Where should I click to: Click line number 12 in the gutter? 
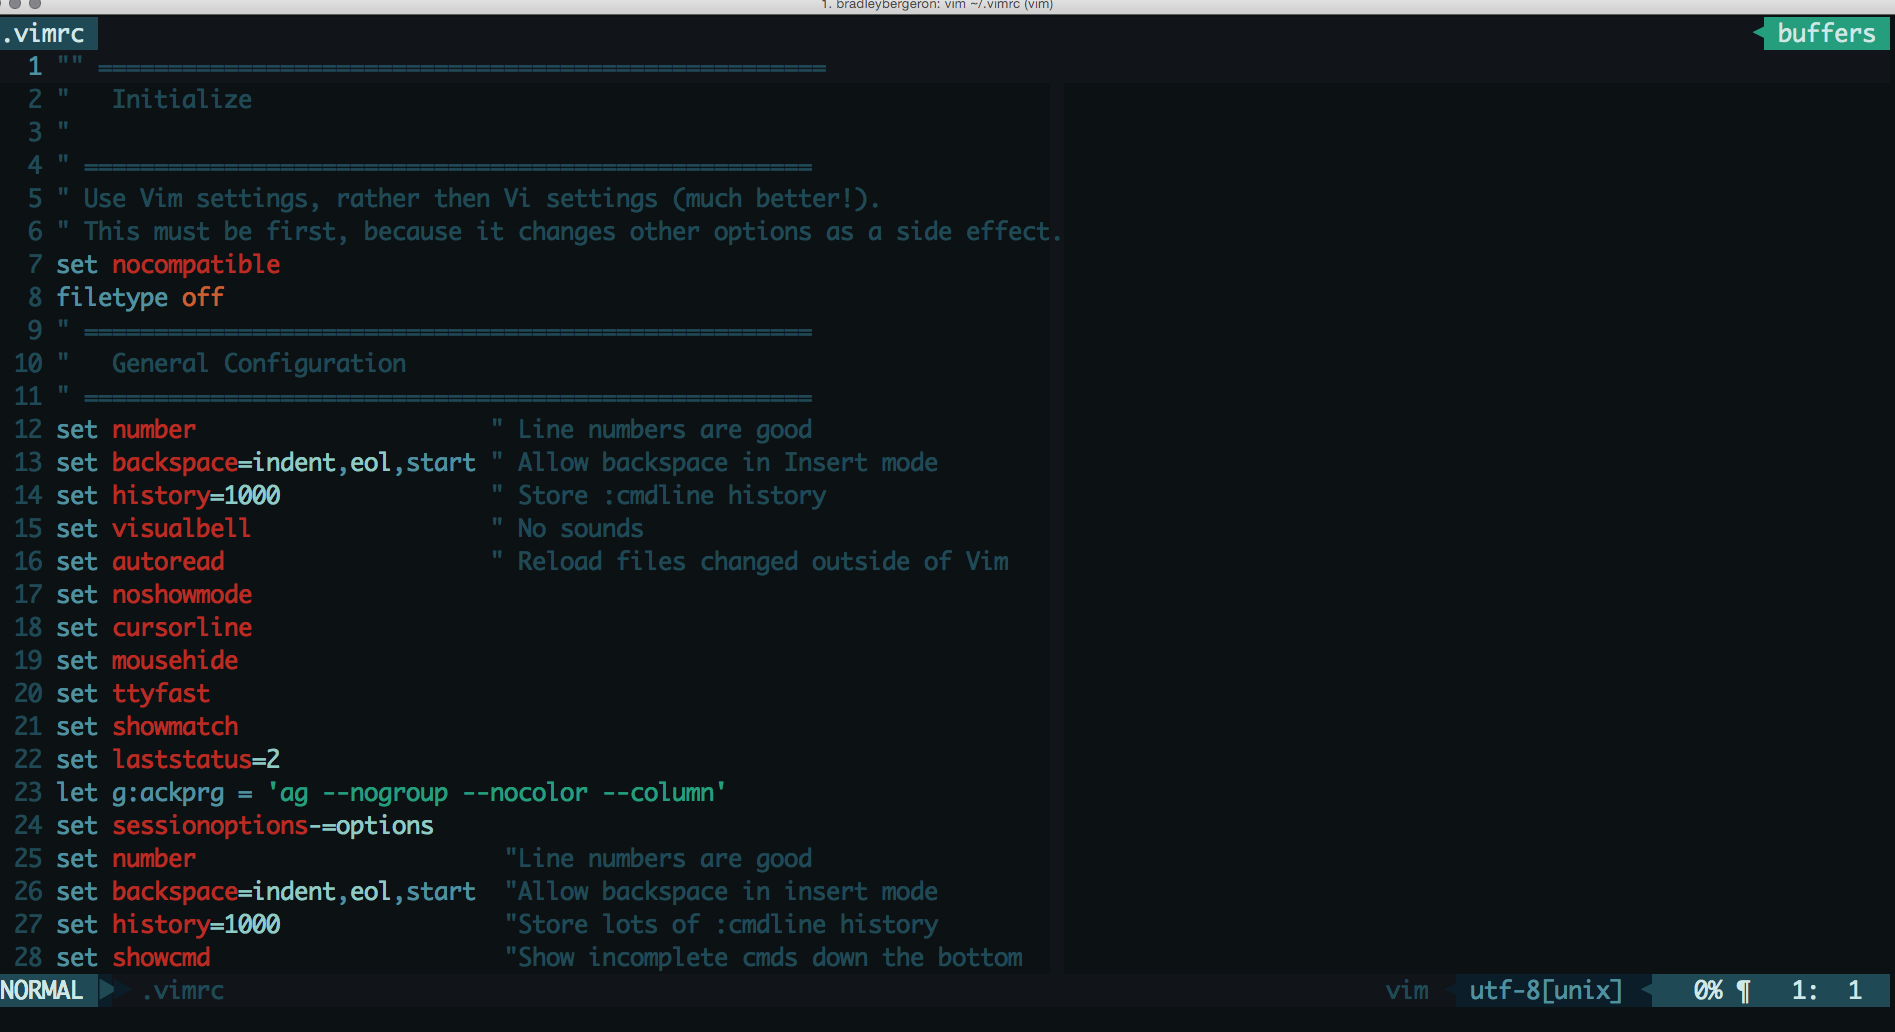coord(27,429)
